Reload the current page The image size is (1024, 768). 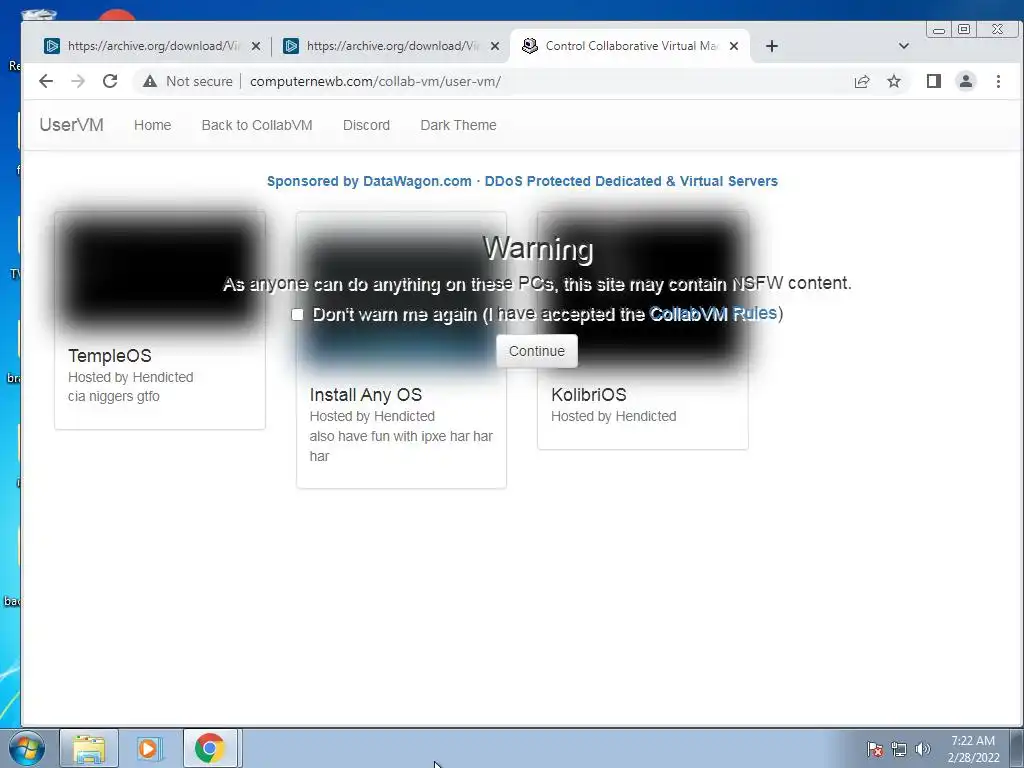[x=110, y=81]
